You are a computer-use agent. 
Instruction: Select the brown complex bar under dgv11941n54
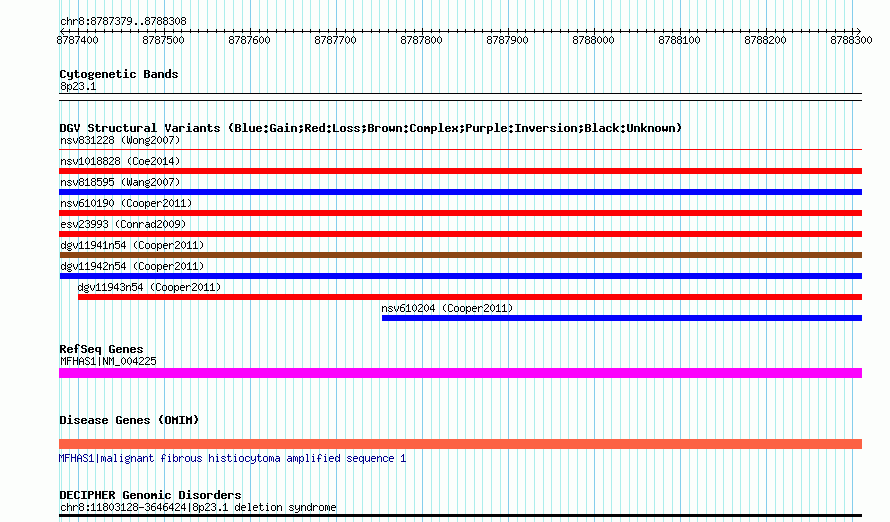tap(460, 255)
